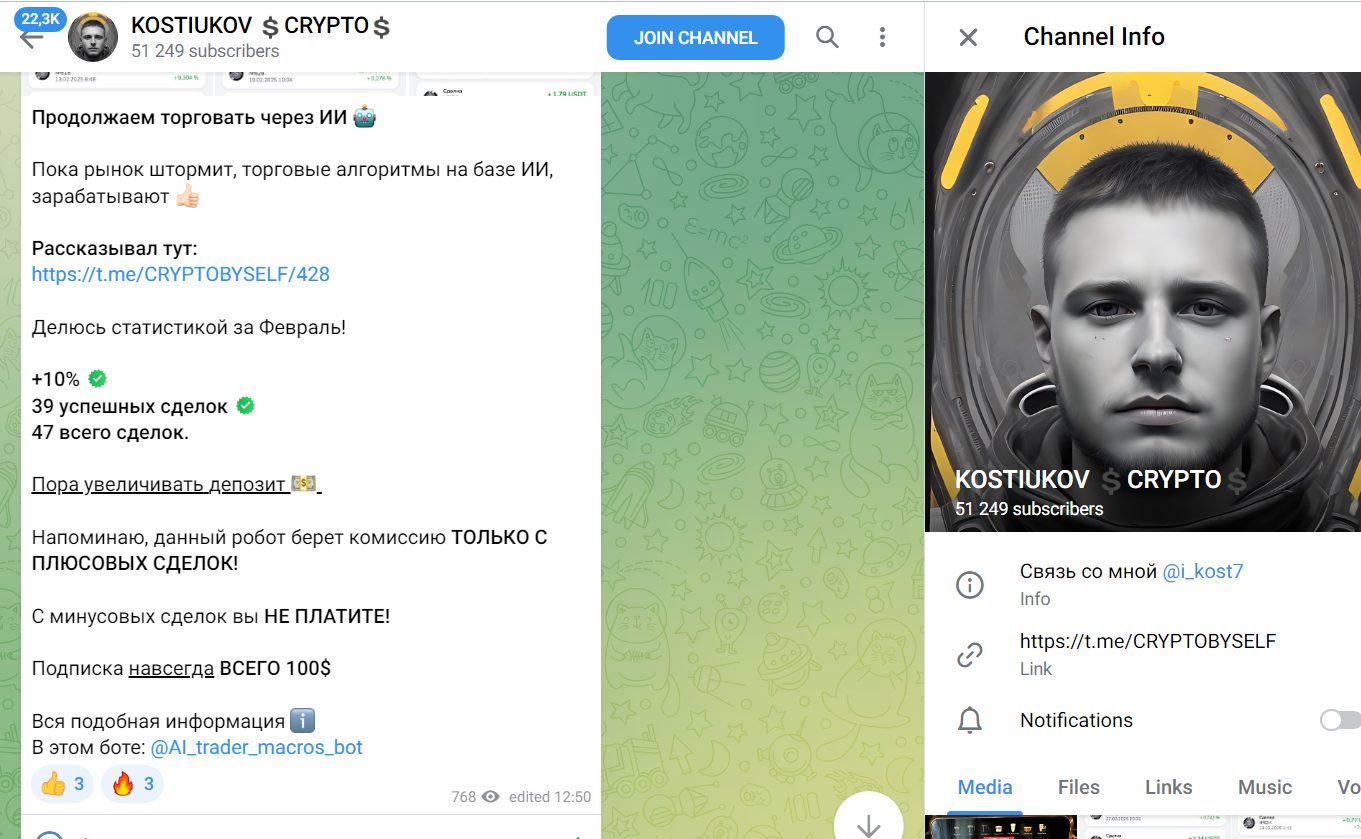The height and width of the screenshot is (839, 1361).
Task: Open the KOSTIUKOV CRYPTO channel avatar in header
Action: point(92,37)
